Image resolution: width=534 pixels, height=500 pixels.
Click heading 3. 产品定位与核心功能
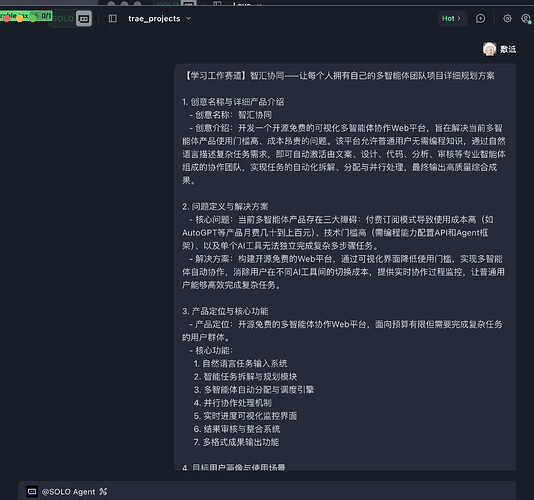pyautogui.click(x=225, y=311)
